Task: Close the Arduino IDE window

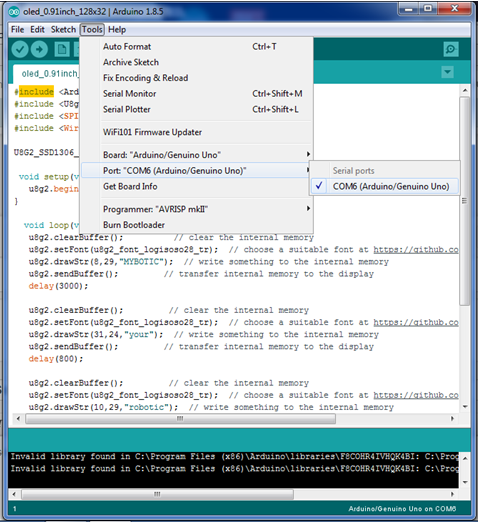Action: (455, 9)
